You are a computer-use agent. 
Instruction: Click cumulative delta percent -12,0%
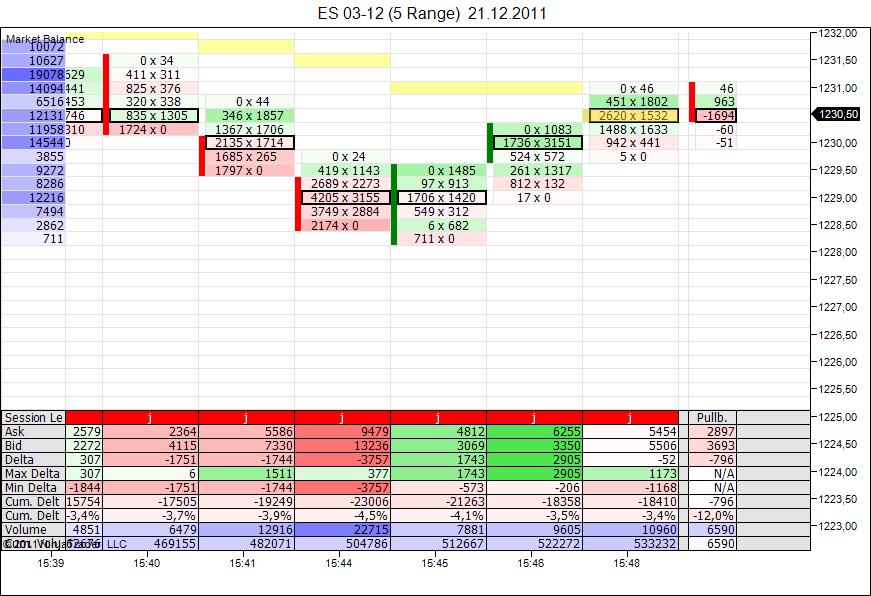714,515
